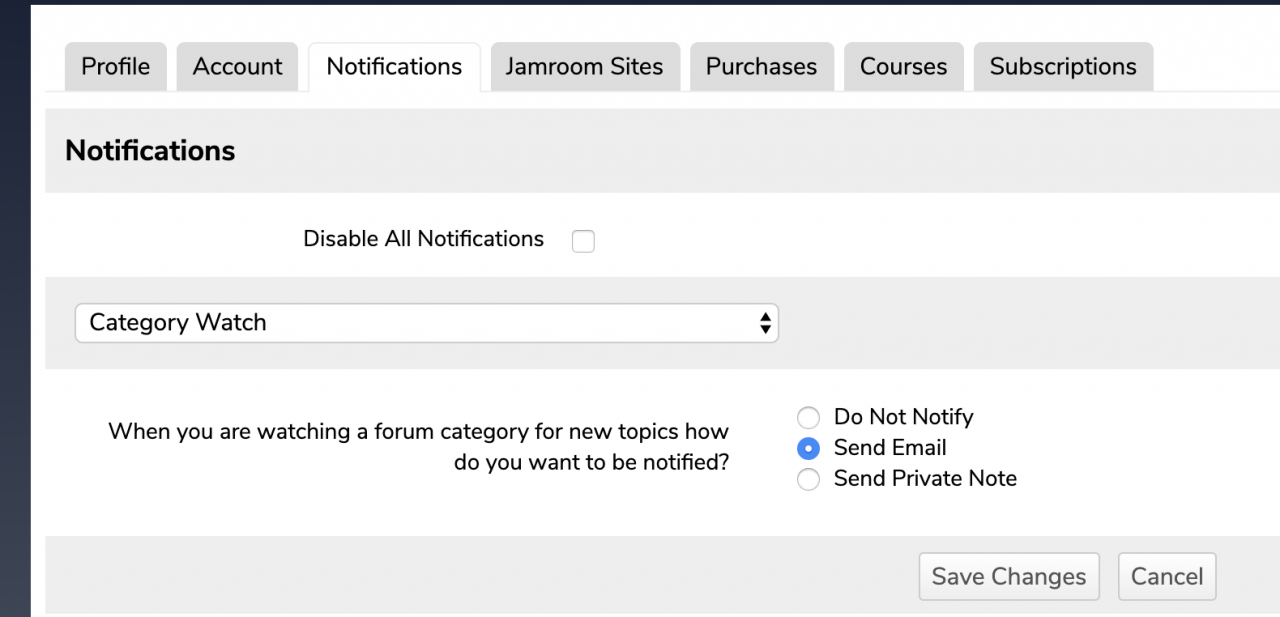Click the 'Disable All Notifications' label text
The height and width of the screenshot is (617, 1280).
point(423,239)
